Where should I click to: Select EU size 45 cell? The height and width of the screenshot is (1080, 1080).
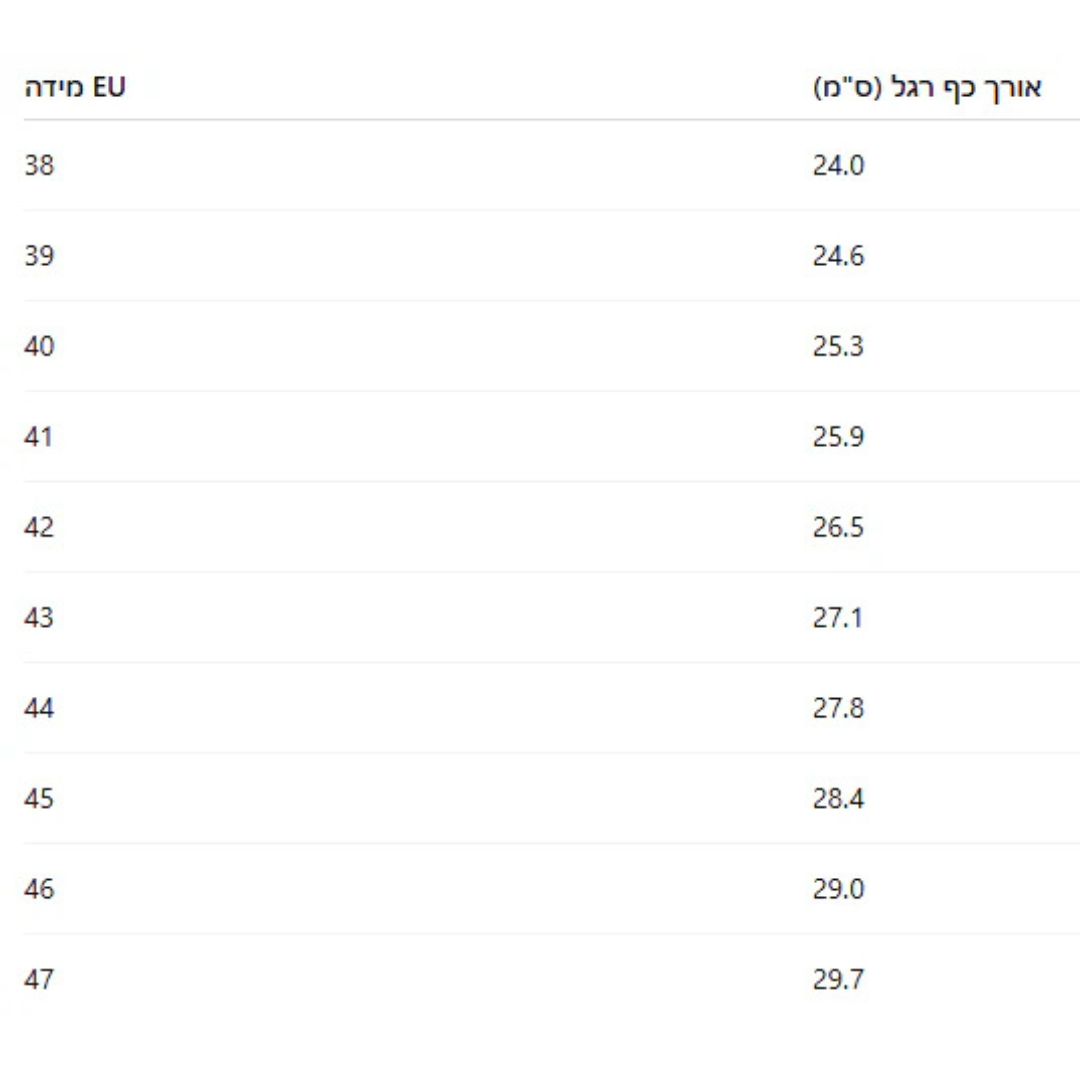click(x=39, y=799)
